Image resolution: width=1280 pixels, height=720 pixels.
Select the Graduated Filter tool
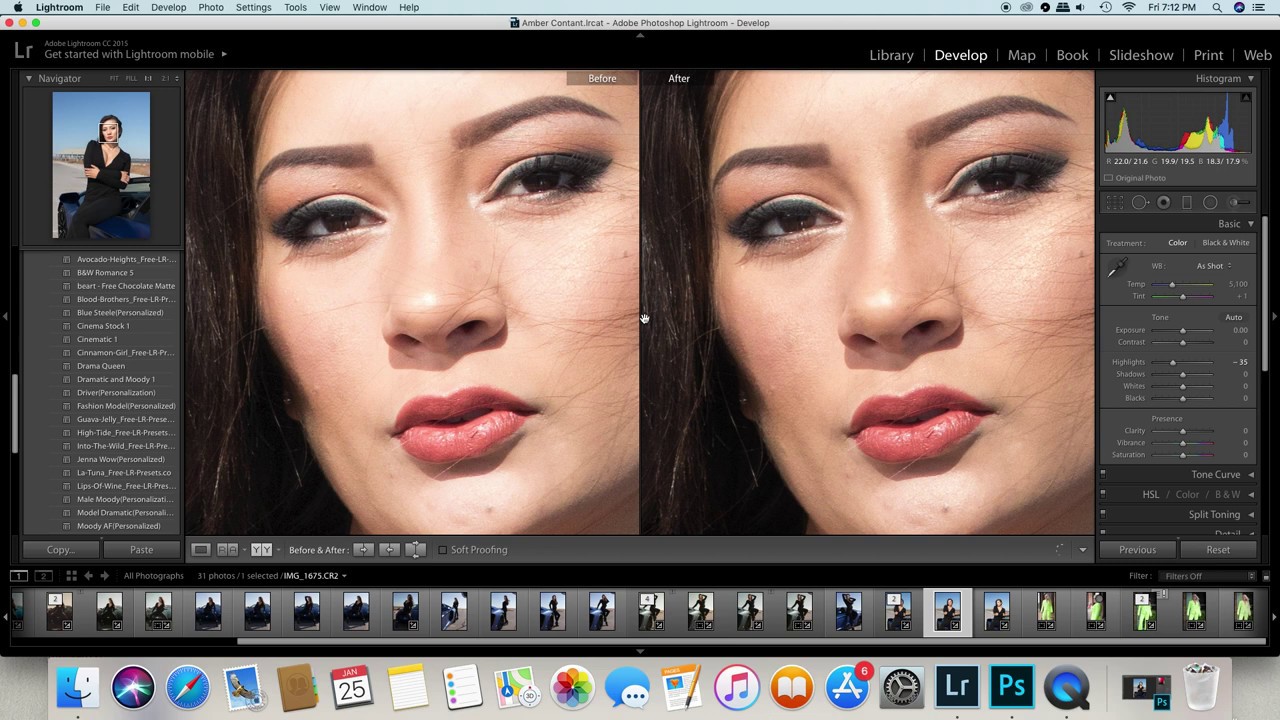tap(1187, 202)
